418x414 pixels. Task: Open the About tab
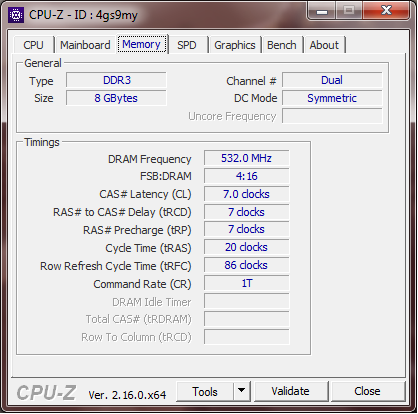click(x=324, y=45)
